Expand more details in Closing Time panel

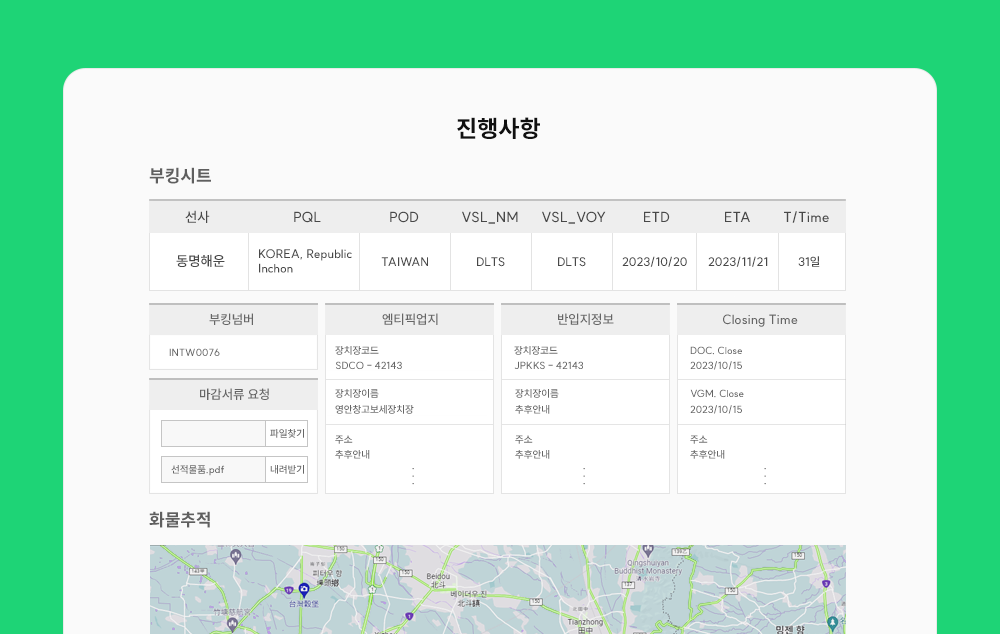pyautogui.click(x=765, y=475)
